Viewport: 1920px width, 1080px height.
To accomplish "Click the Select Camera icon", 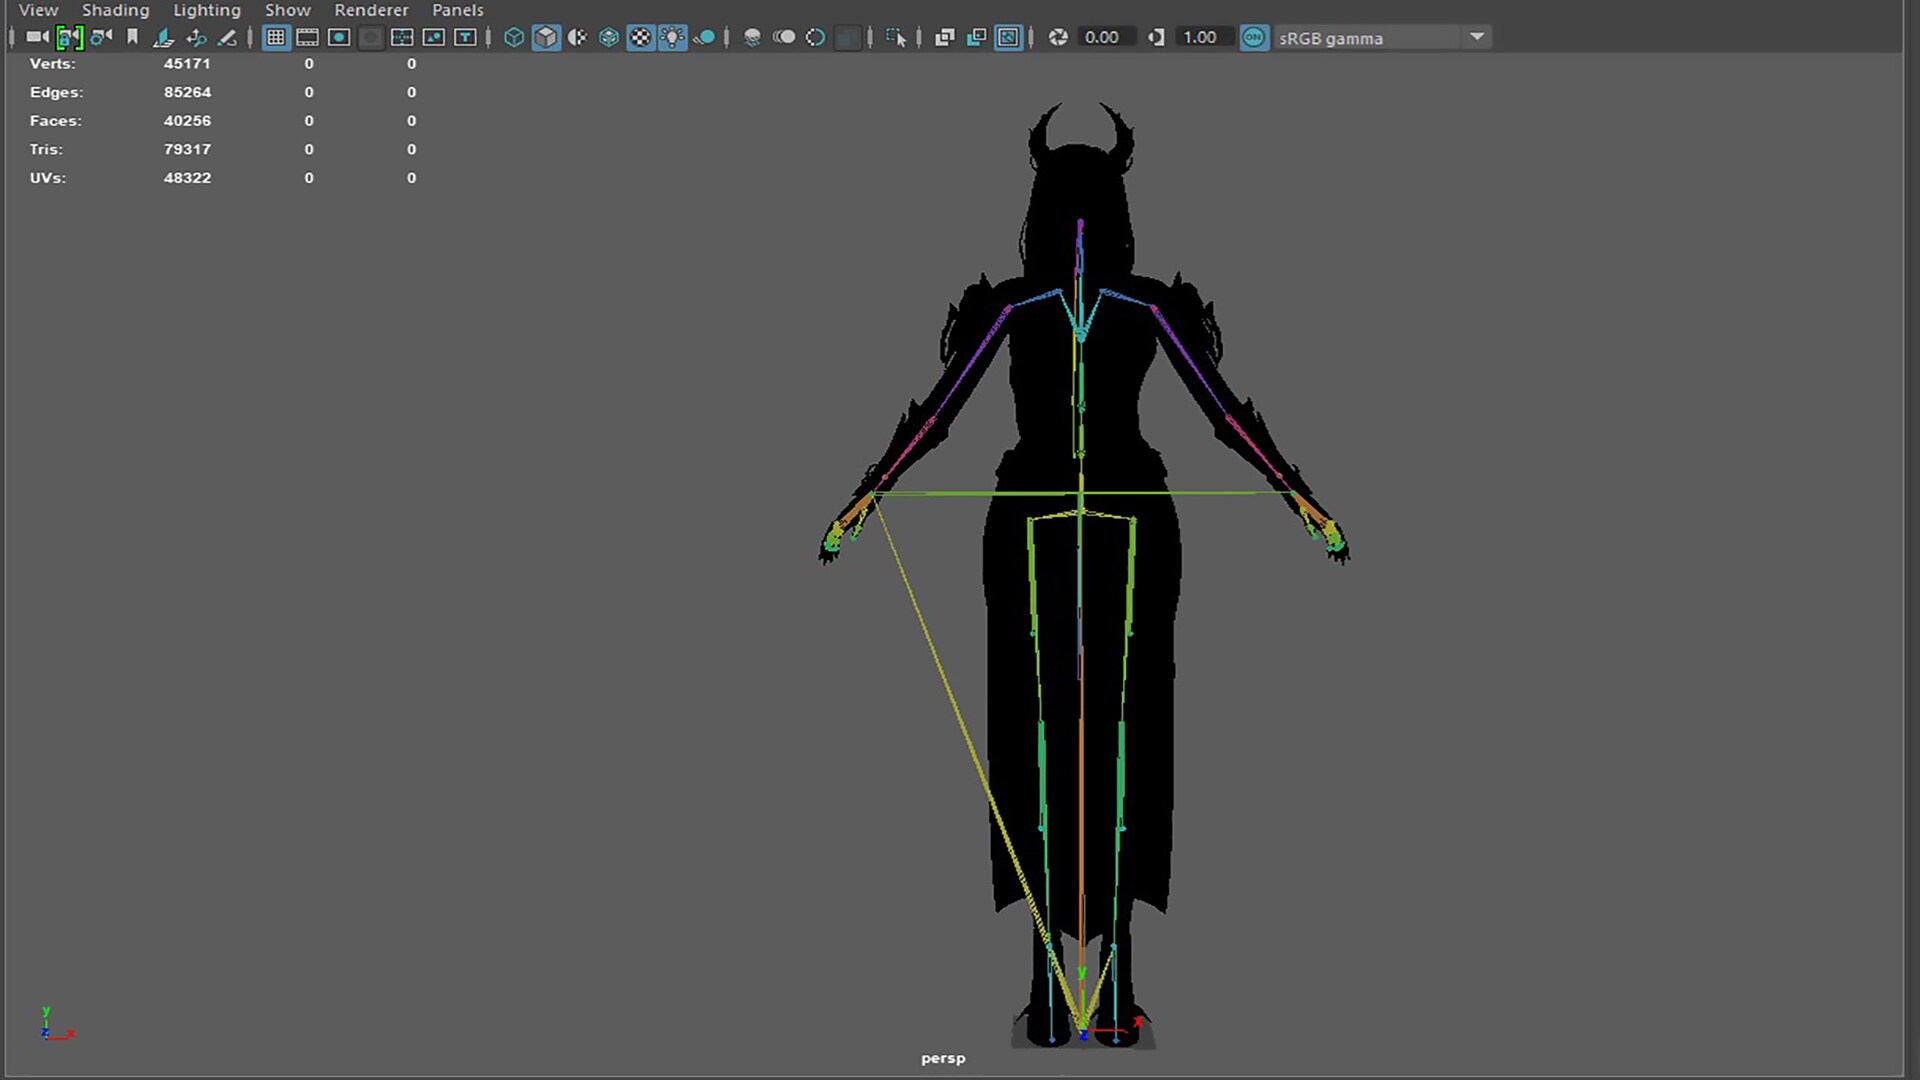I will point(37,37).
